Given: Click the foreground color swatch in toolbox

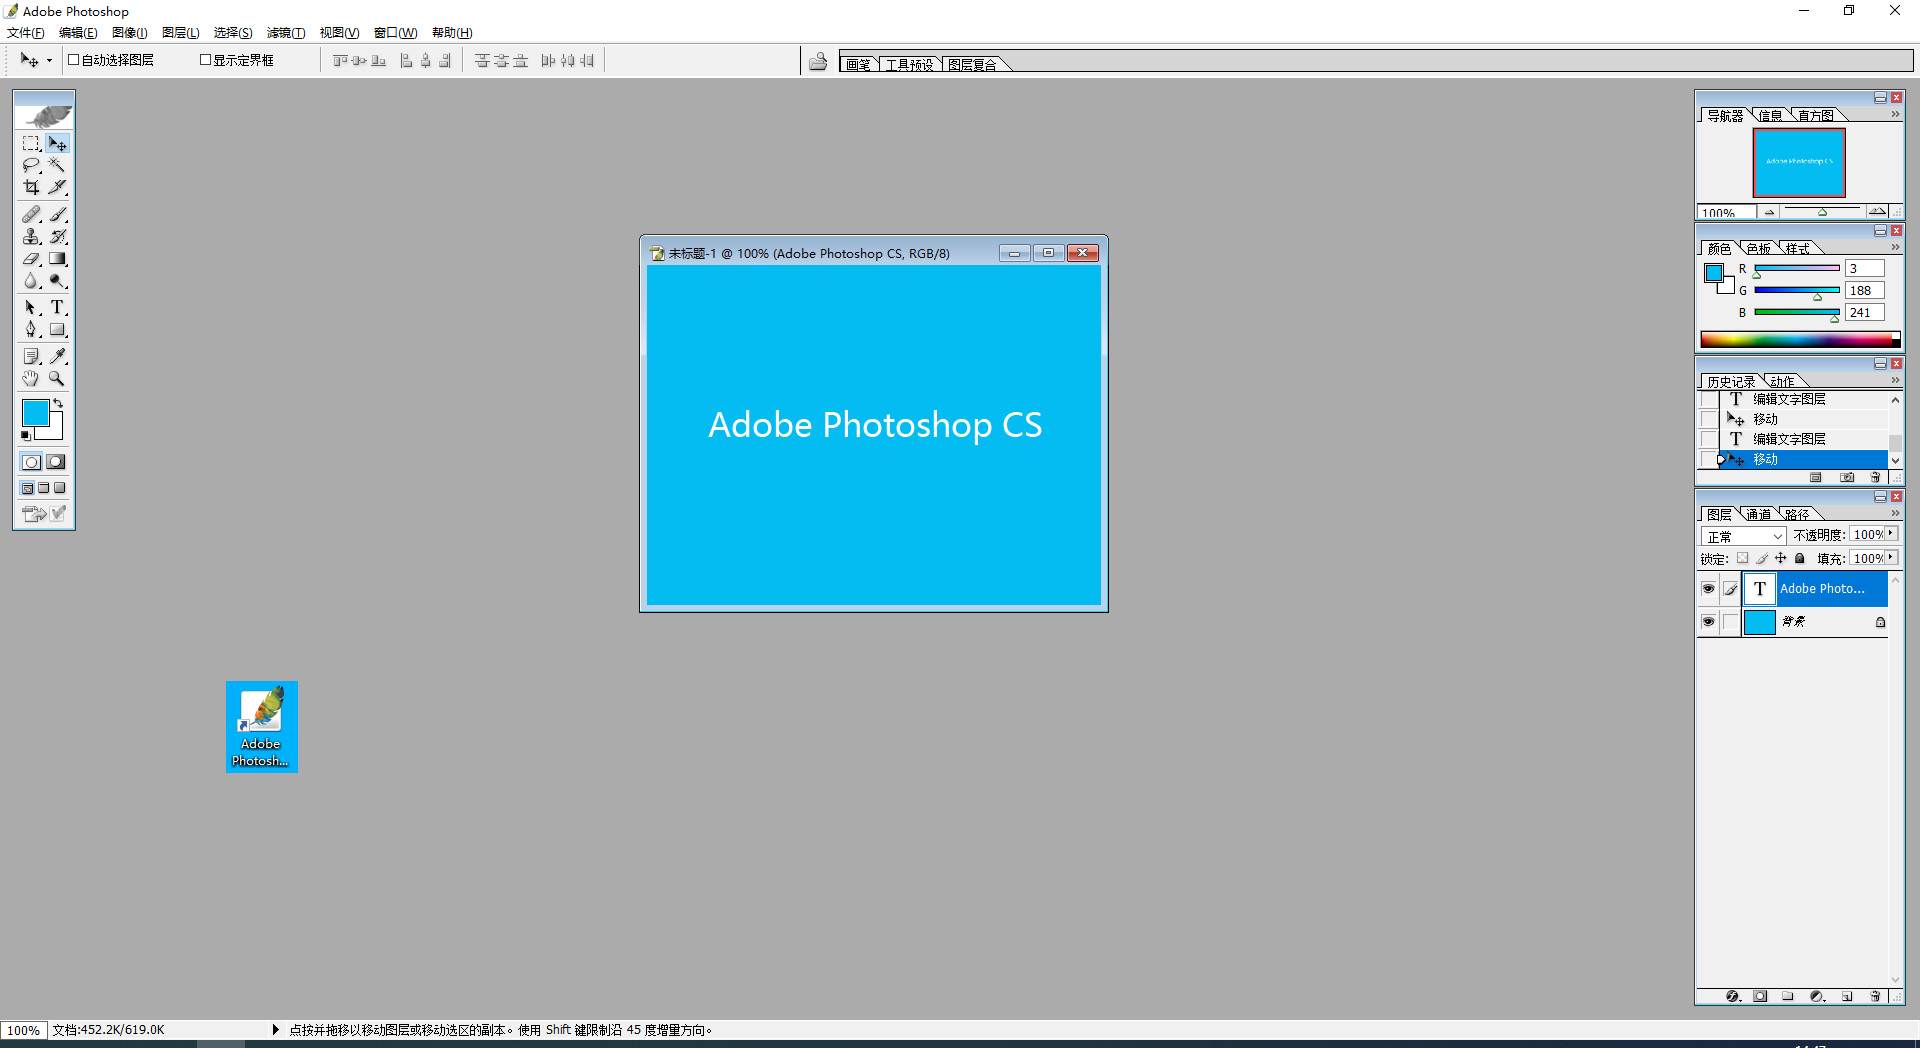Looking at the screenshot, I should [x=35, y=412].
